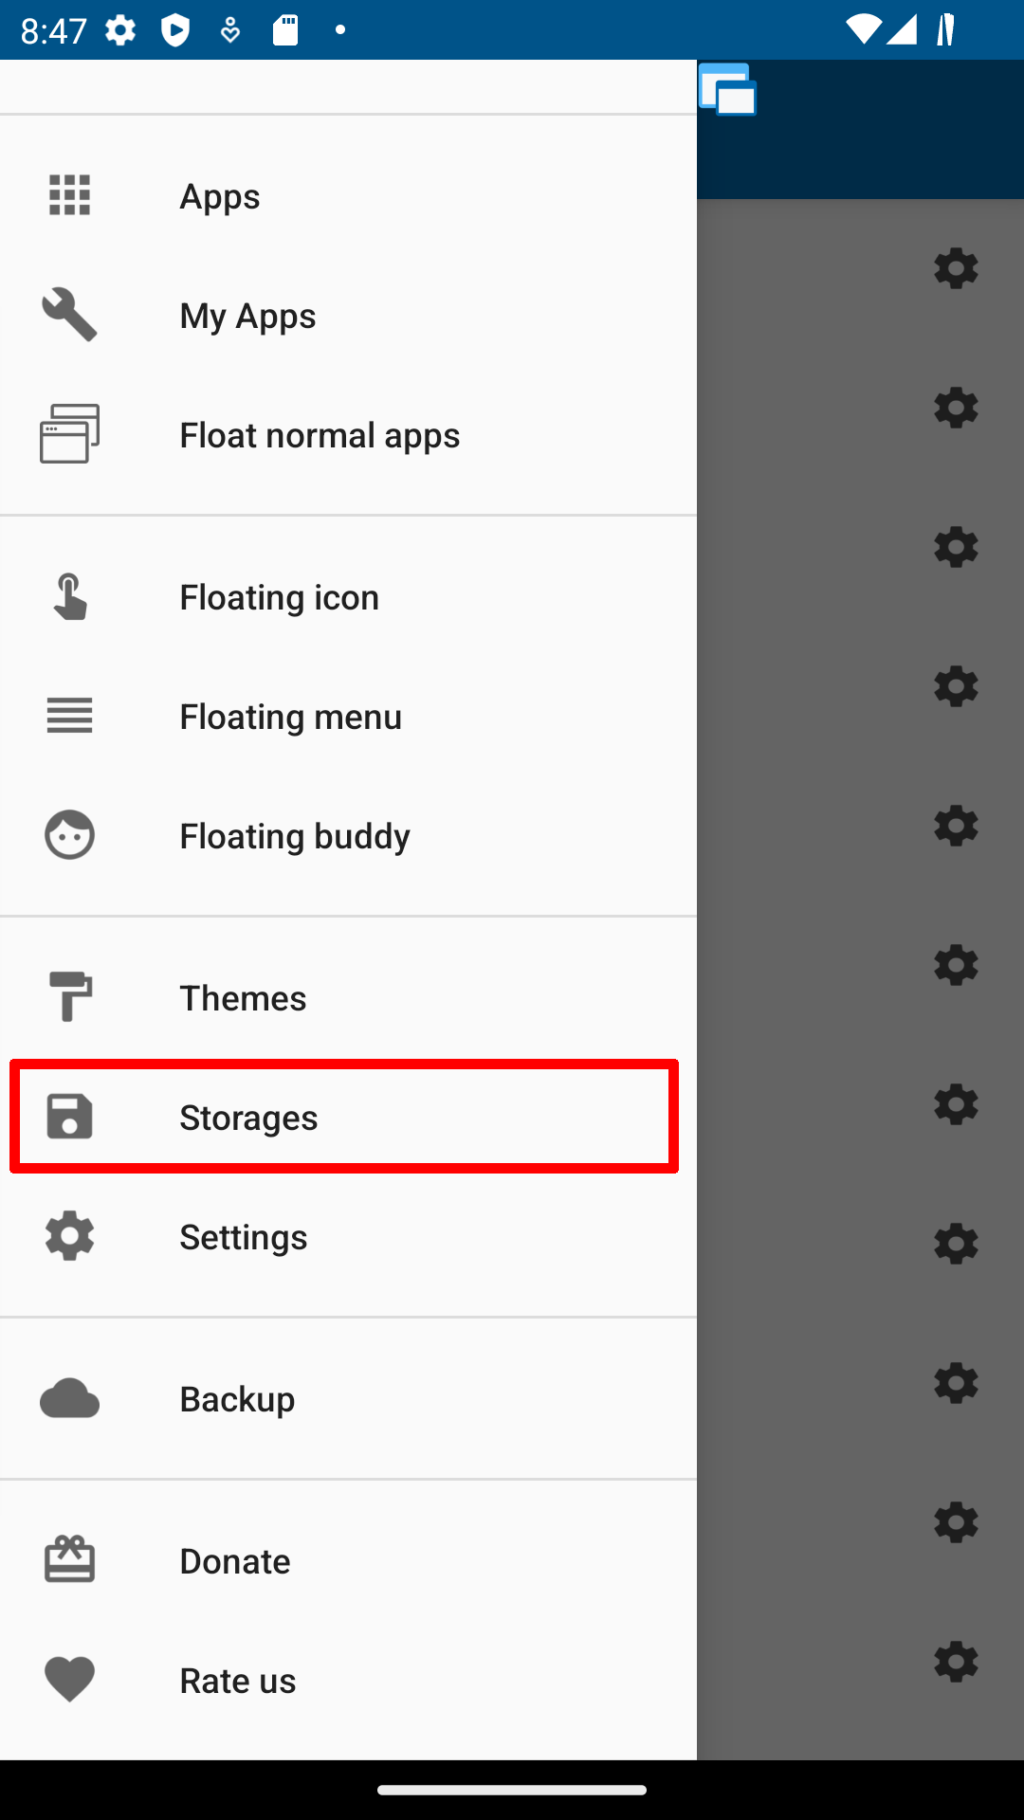Click the topmost gear on the dimmed list

[x=955, y=268]
